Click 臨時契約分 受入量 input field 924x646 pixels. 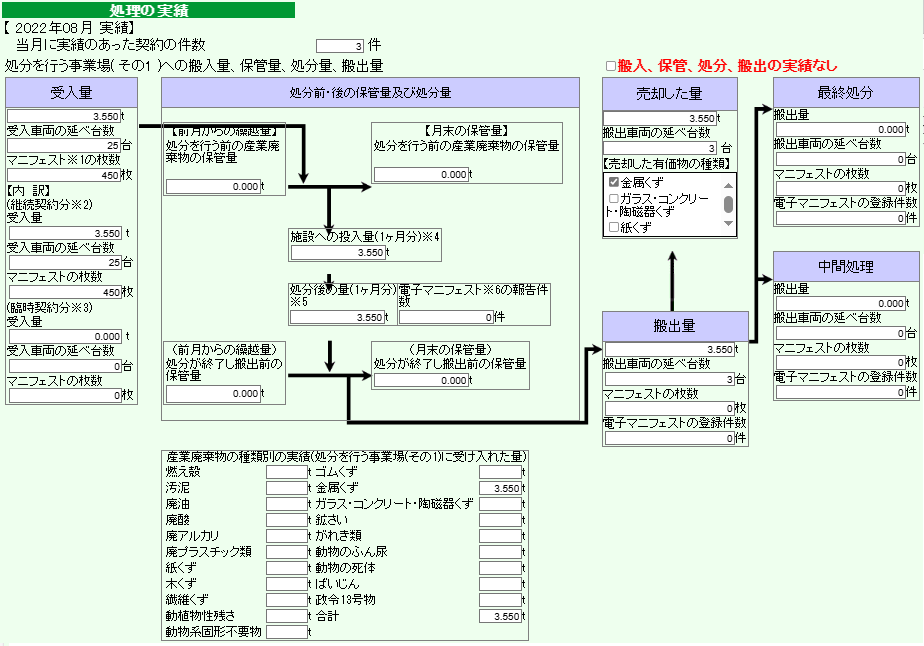65,337
